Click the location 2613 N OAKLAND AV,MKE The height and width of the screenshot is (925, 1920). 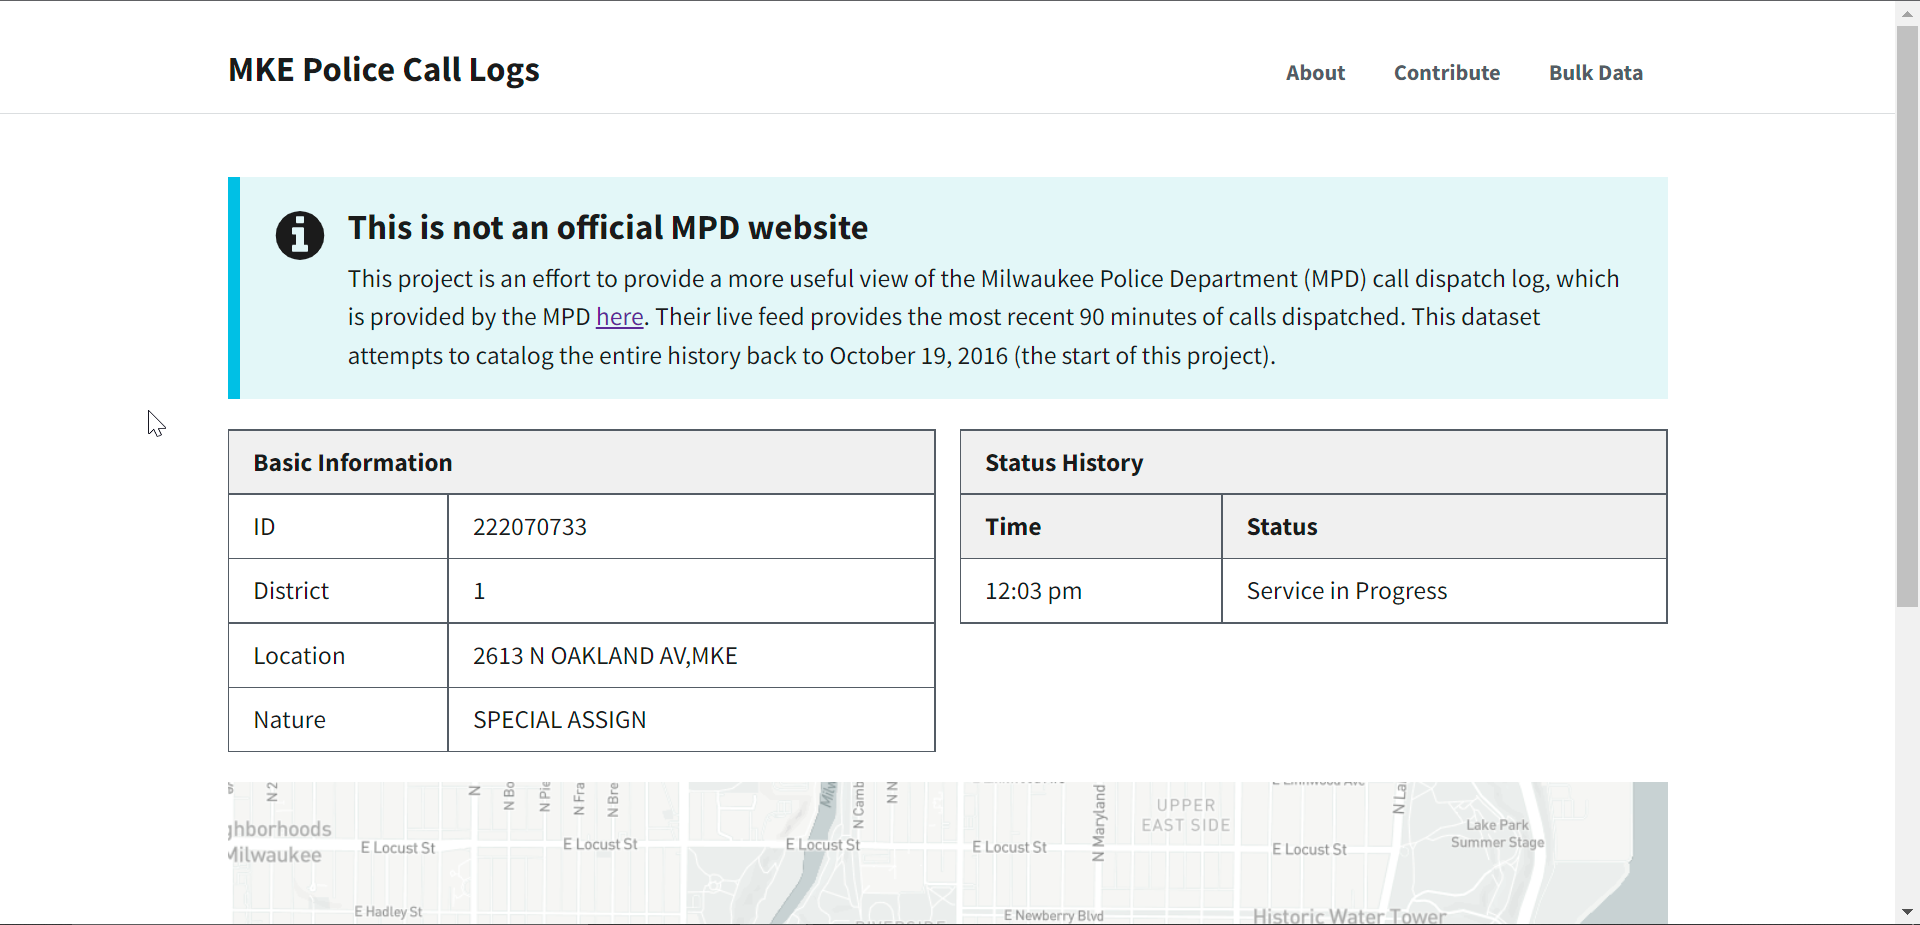click(605, 656)
